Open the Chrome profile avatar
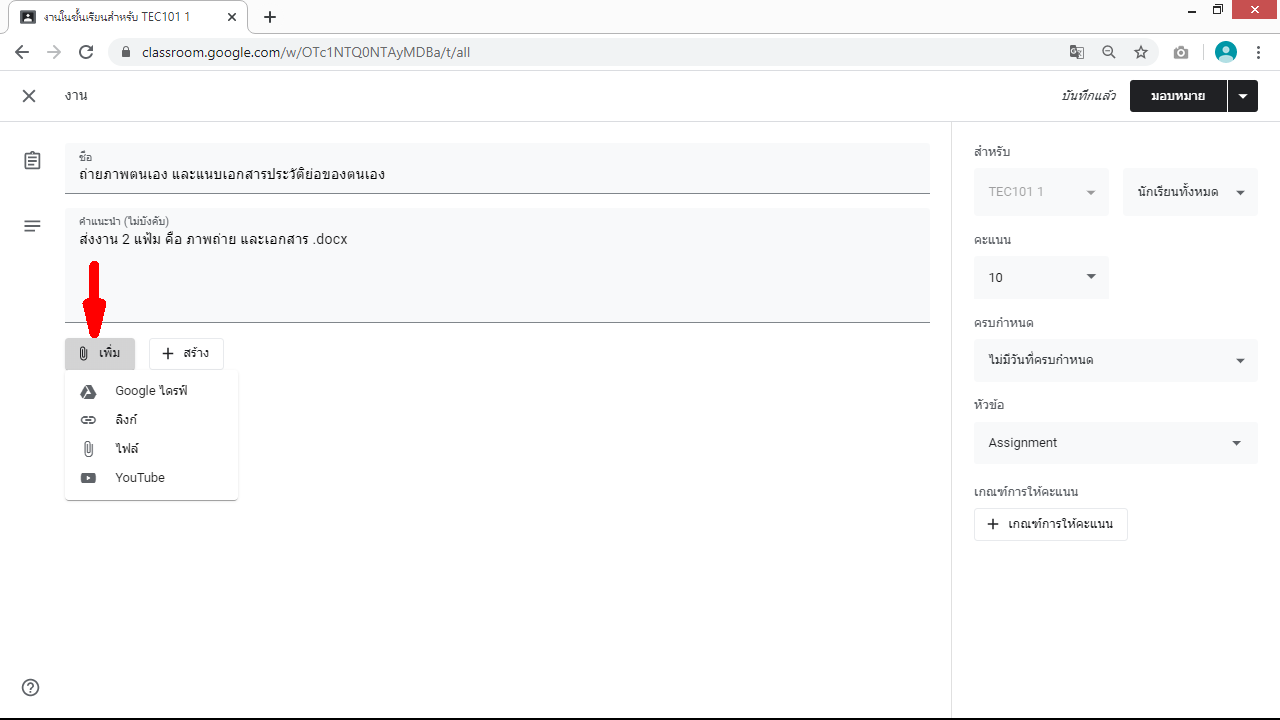This screenshot has width=1280, height=720. click(x=1225, y=52)
